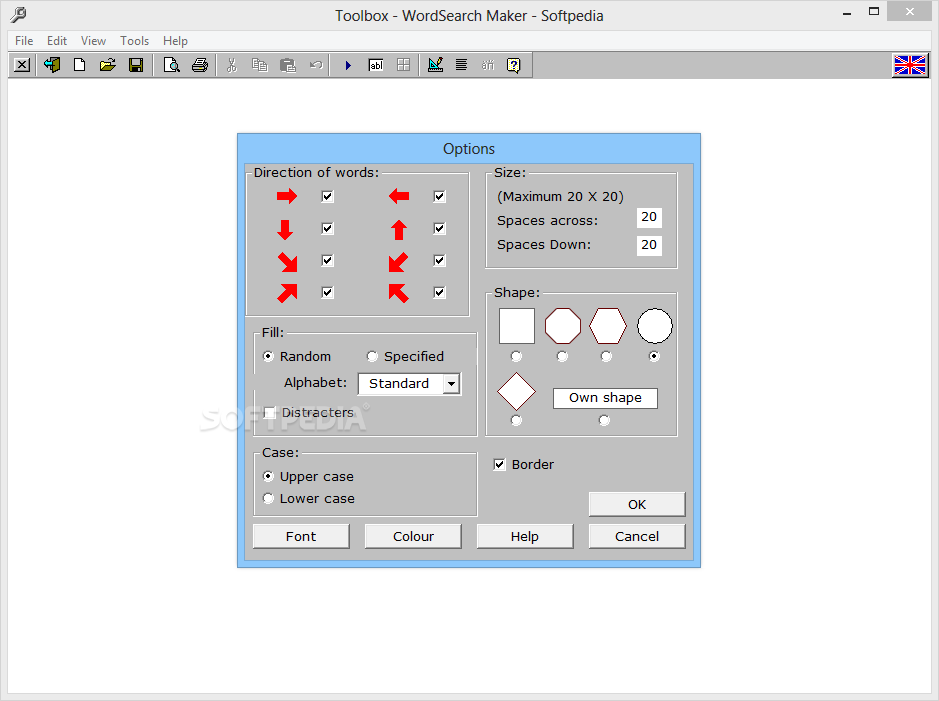Screen dimensions: 939x701
Task: Open print preview magnifier icon
Action: tap(171, 65)
